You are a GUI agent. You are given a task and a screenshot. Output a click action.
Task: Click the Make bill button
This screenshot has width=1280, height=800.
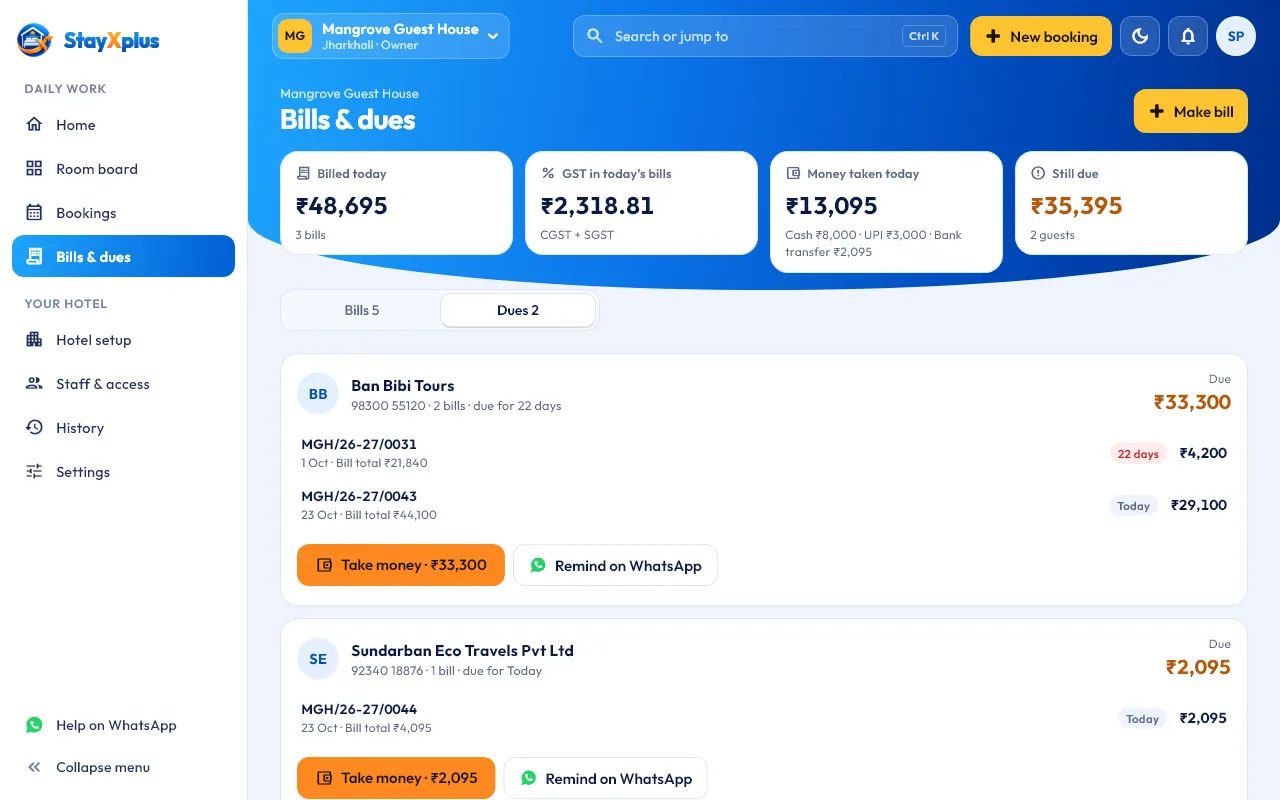tap(1191, 111)
